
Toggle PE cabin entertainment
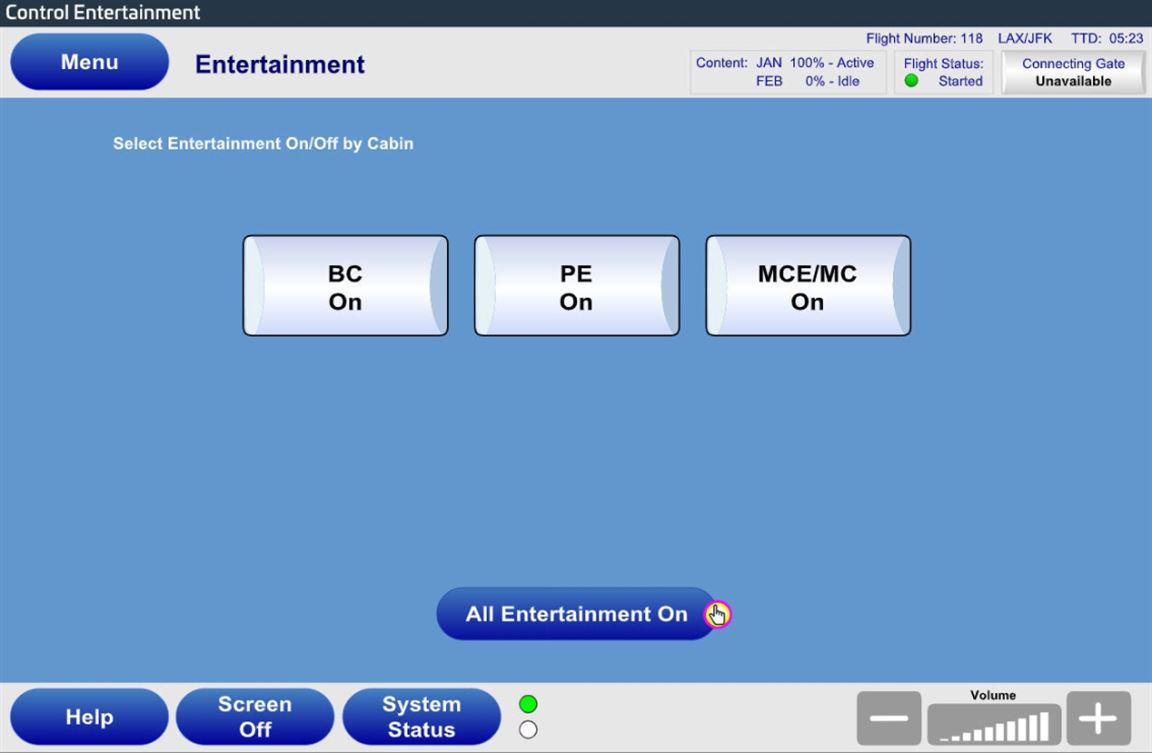[x=576, y=286]
